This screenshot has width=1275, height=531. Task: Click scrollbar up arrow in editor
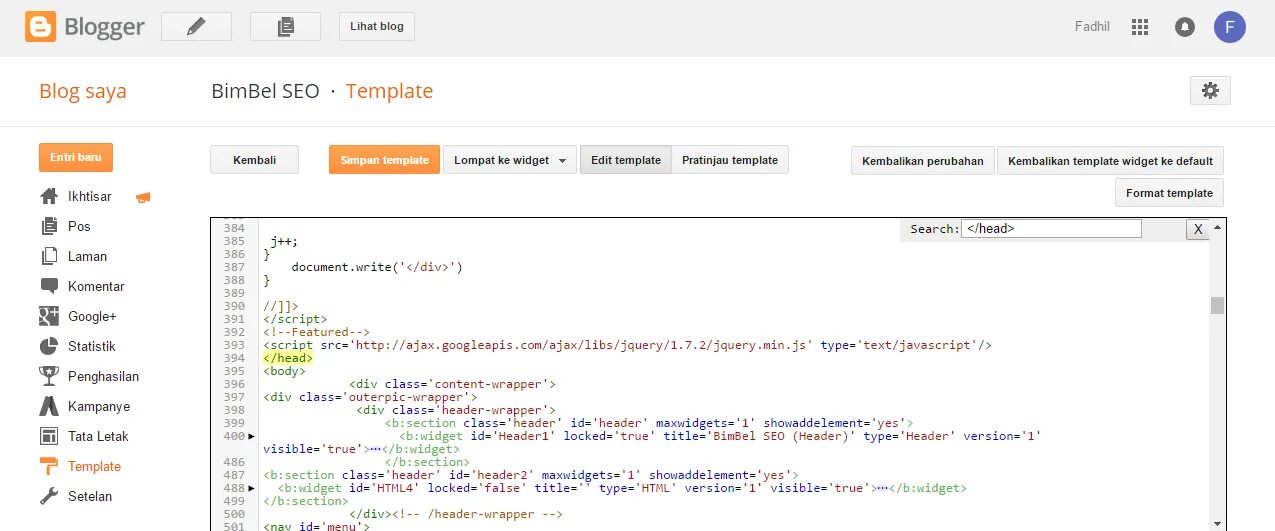[1217, 227]
